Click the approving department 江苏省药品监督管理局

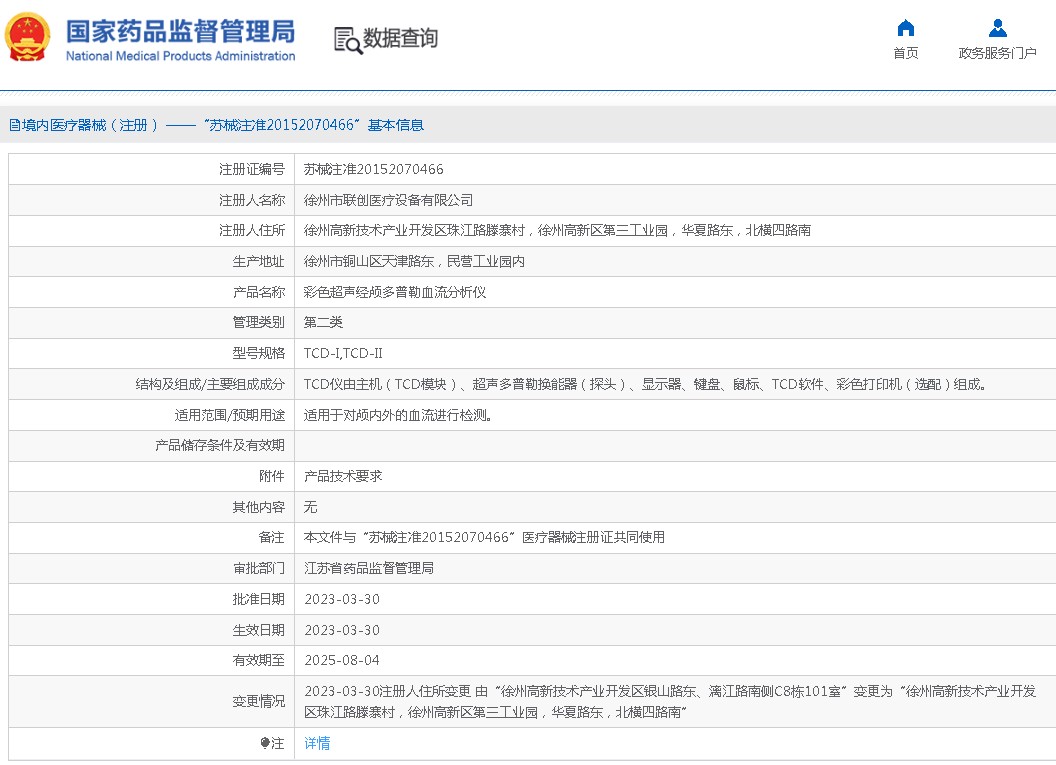[x=368, y=568]
